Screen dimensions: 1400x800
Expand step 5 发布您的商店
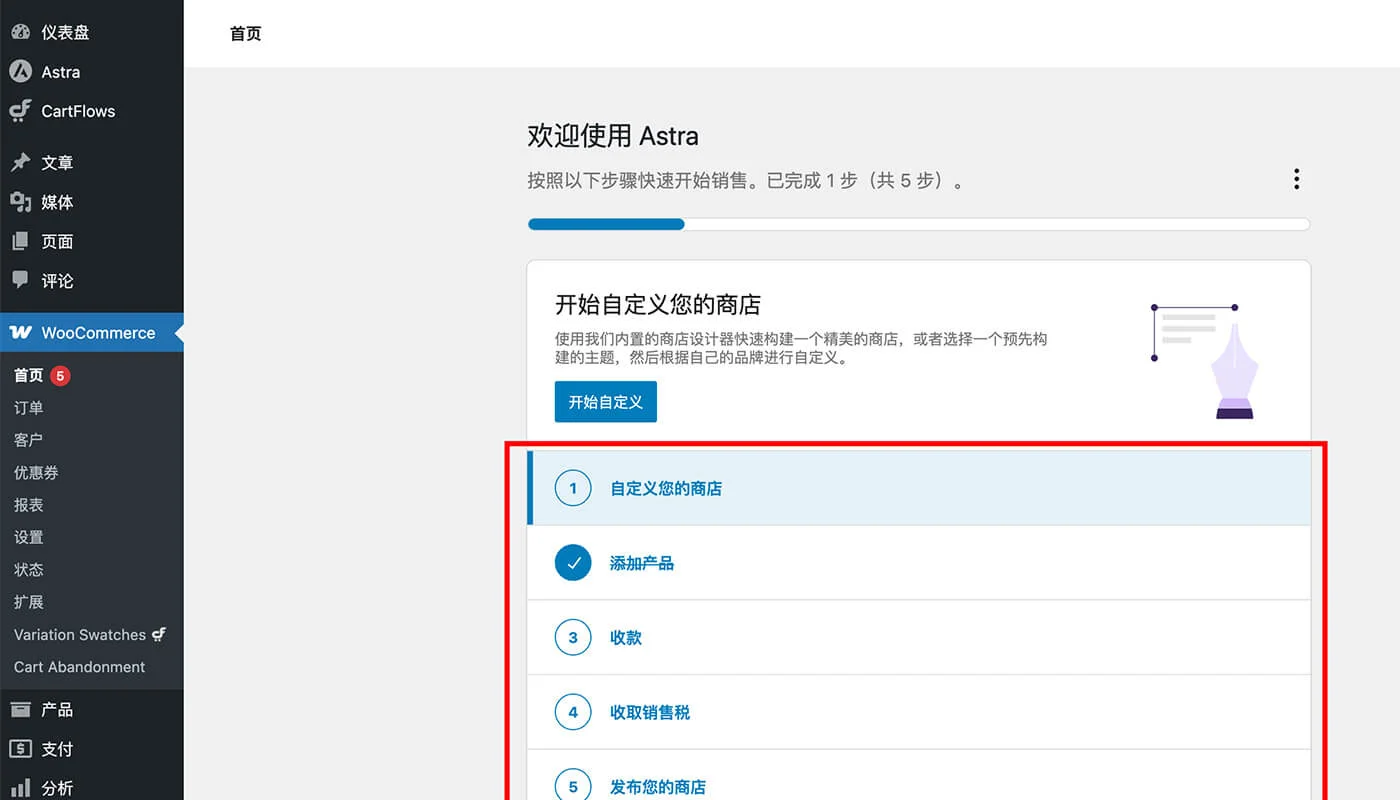pyautogui.click(x=657, y=787)
